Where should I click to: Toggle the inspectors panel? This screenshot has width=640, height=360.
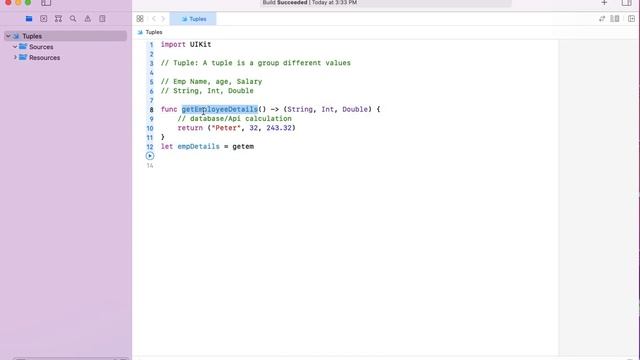click(x=627, y=3)
